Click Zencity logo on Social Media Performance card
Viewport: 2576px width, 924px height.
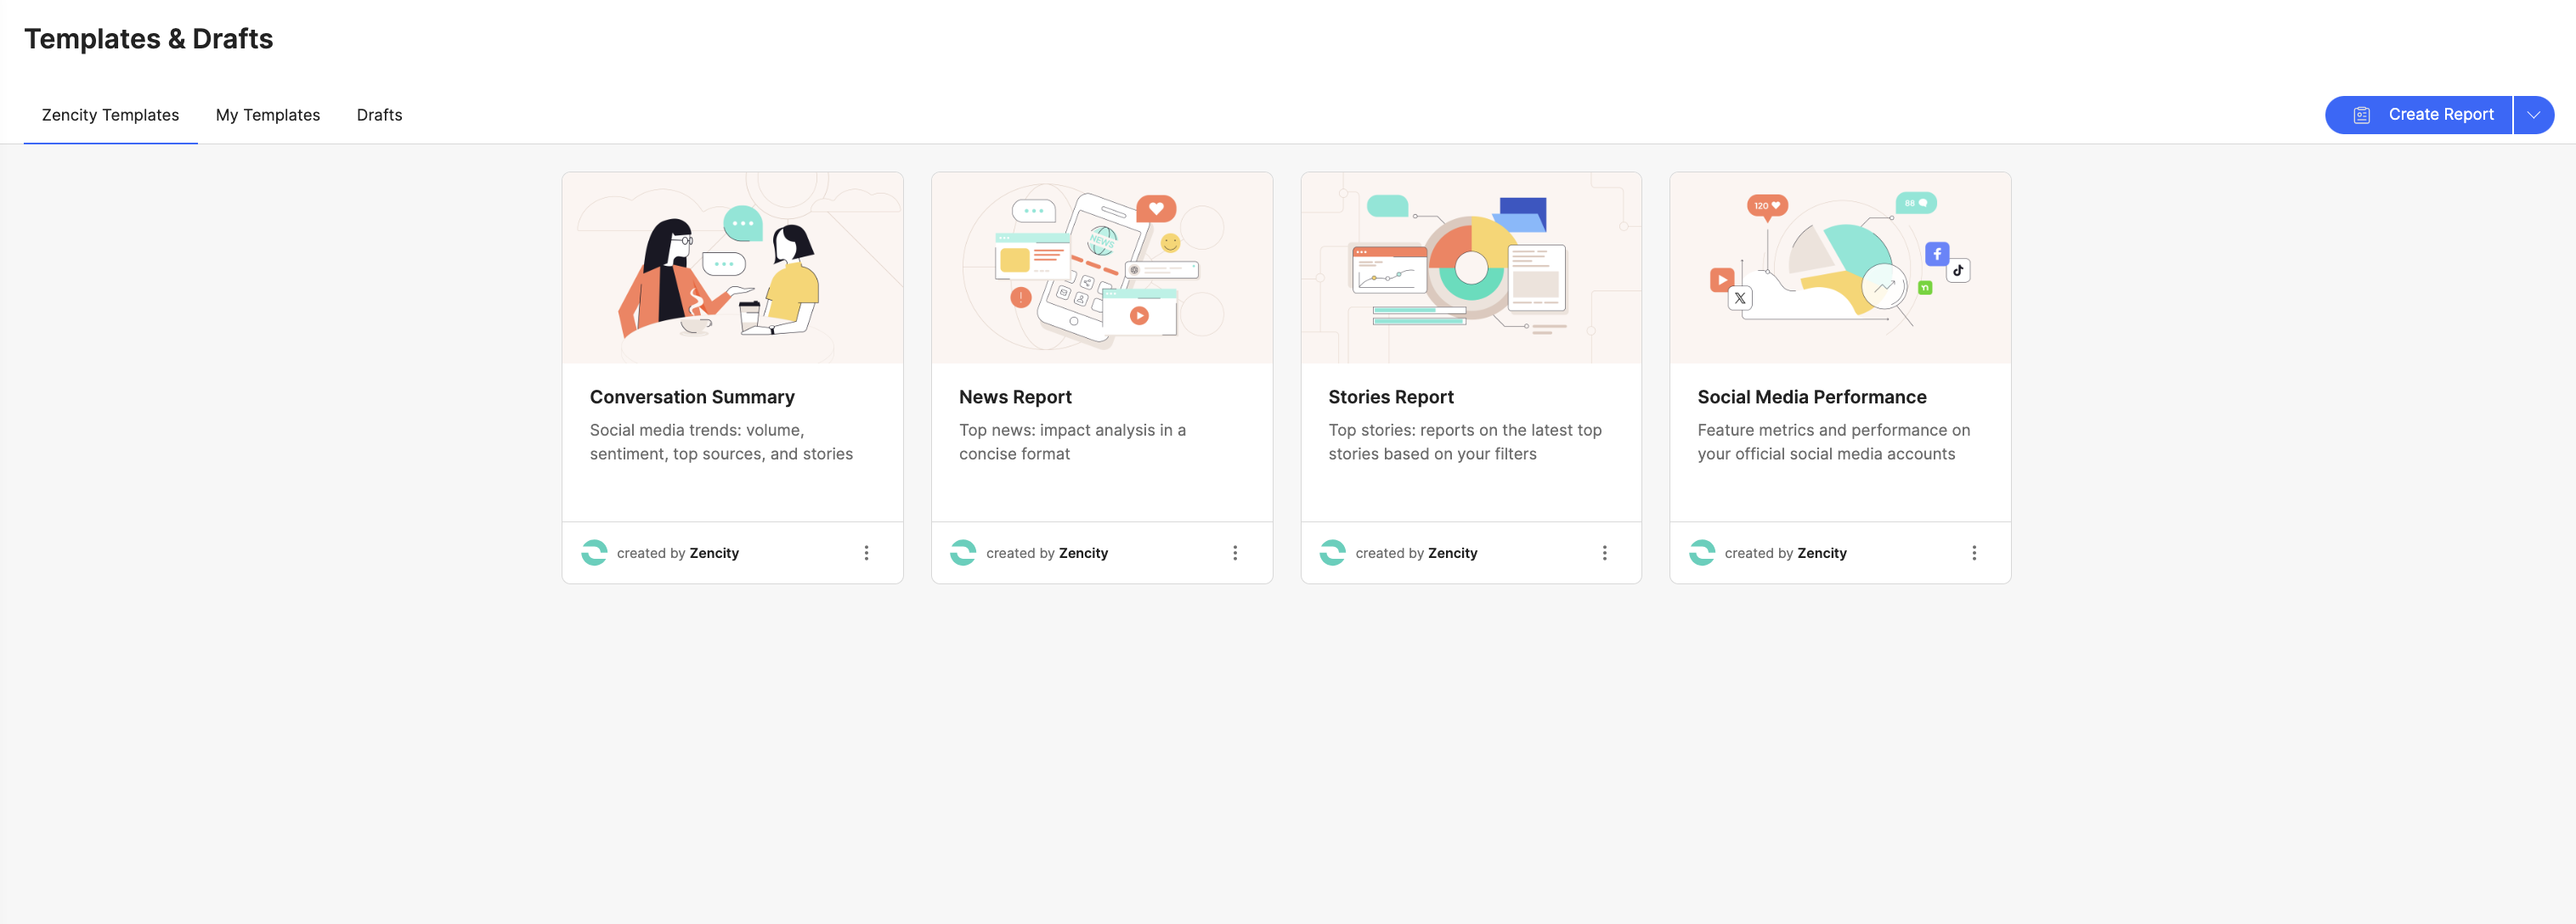pyautogui.click(x=1701, y=553)
